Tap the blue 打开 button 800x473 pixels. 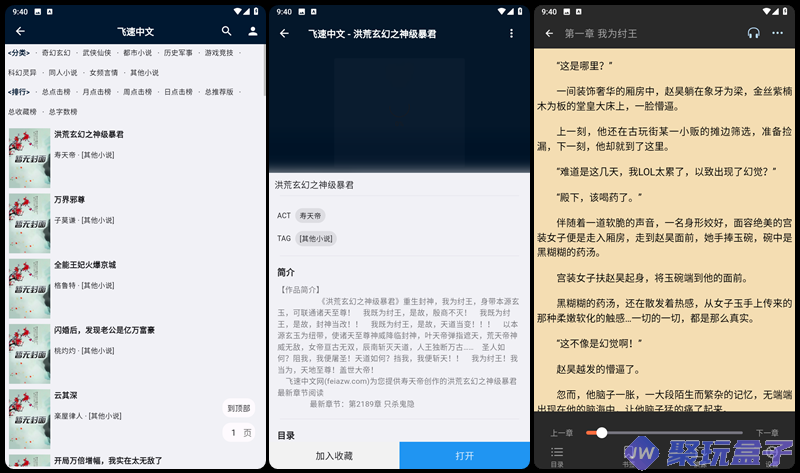coord(465,456)
